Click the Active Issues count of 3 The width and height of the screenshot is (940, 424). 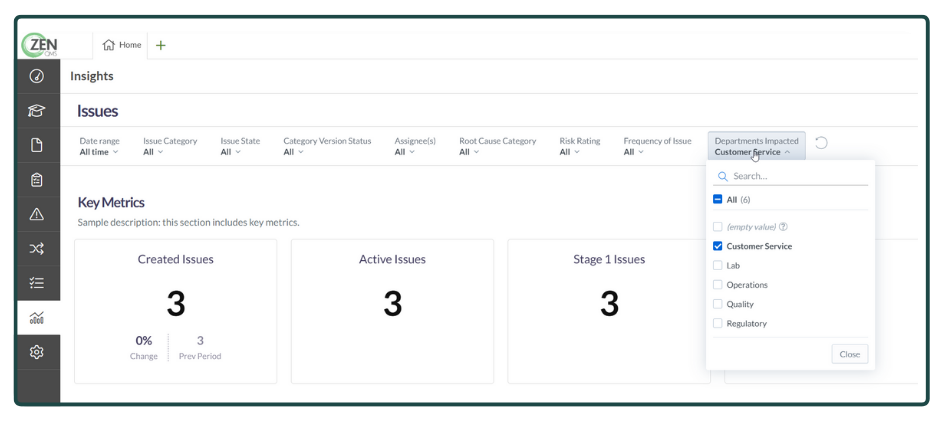pos(393,304)
